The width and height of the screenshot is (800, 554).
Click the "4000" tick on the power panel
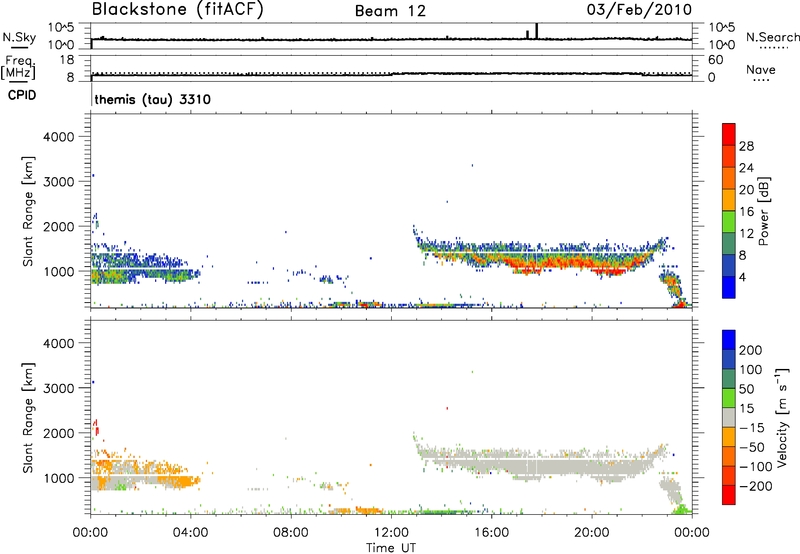click(58, 137)
